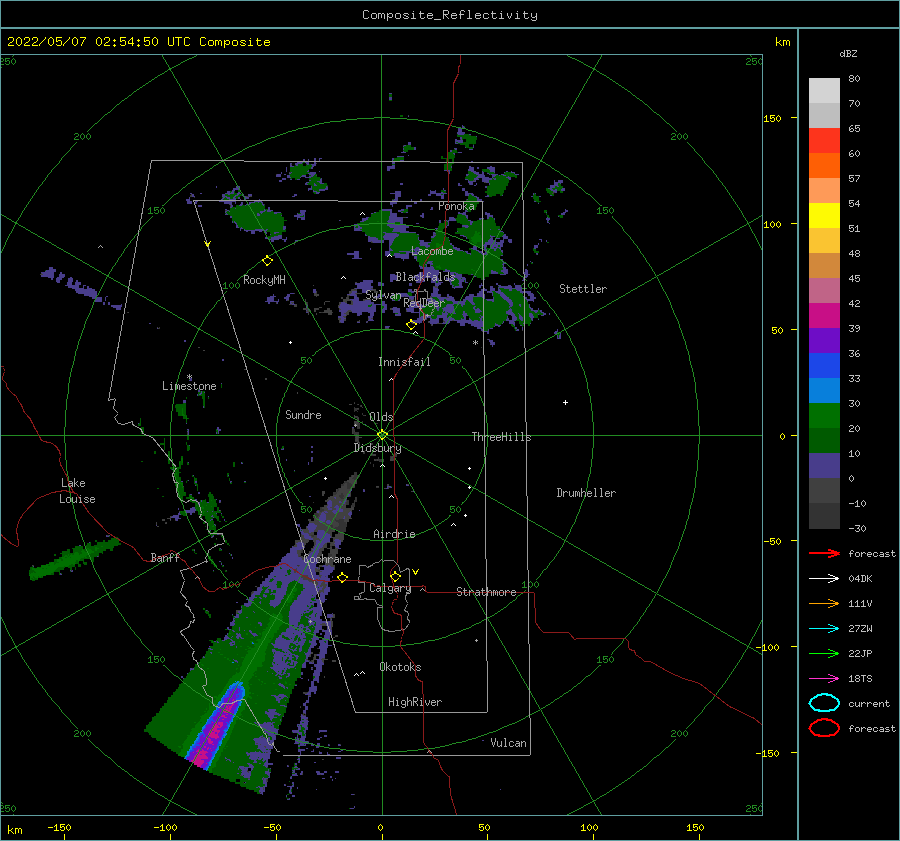The height and width of the screenshot is (841, 900).
Task: Click the Vulcan town label
Action: tap(508, 743)
